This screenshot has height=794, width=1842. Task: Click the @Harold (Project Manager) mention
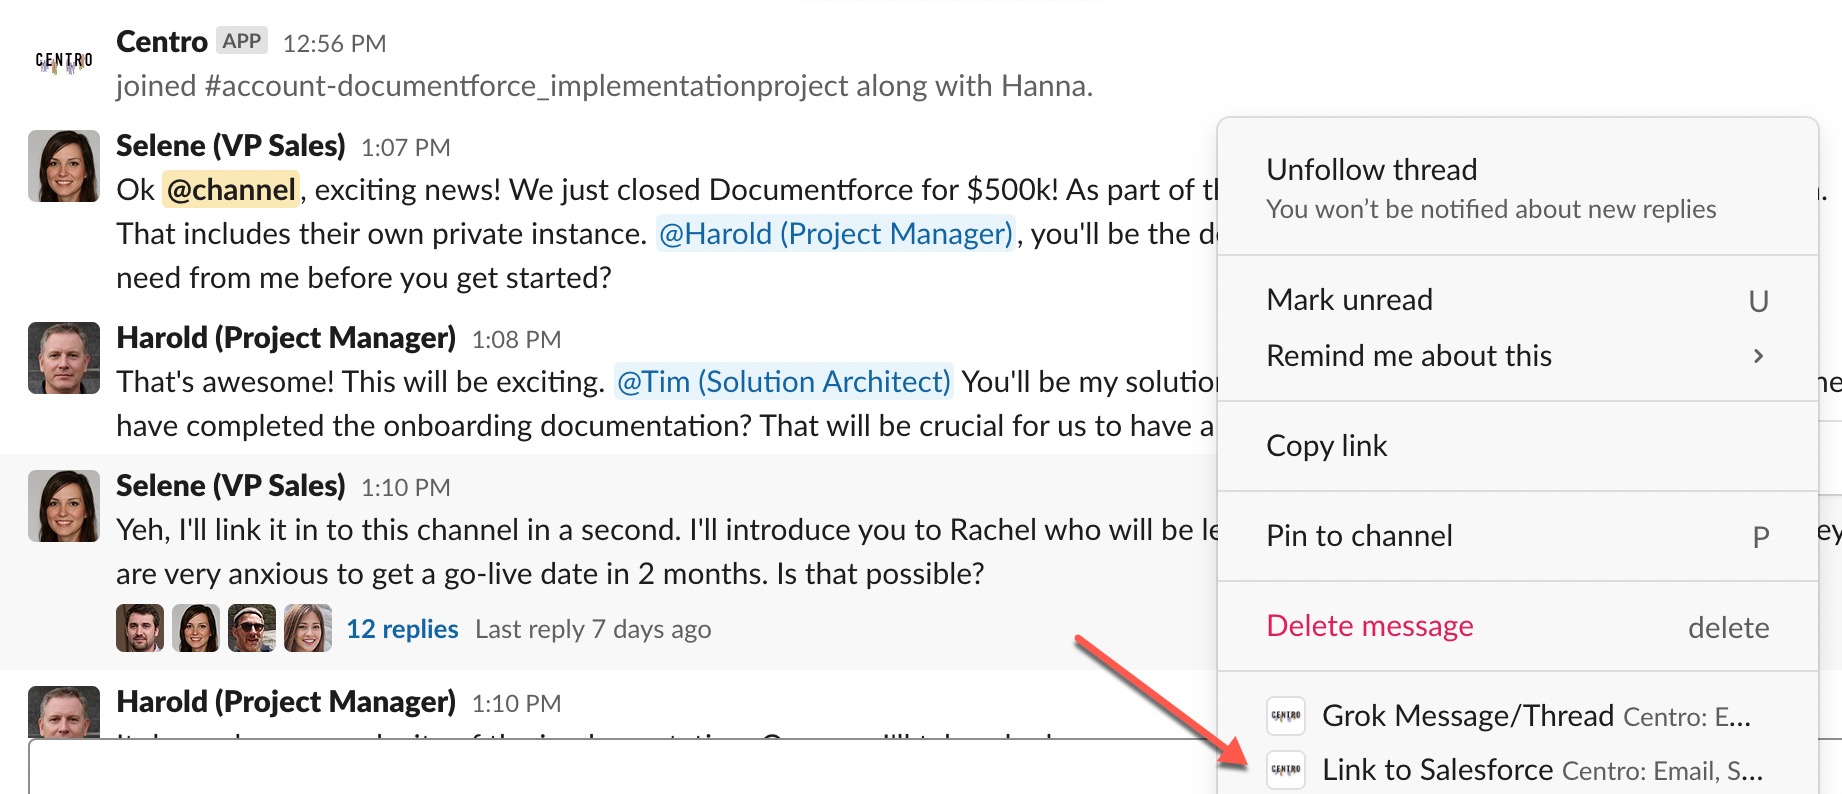836,234
